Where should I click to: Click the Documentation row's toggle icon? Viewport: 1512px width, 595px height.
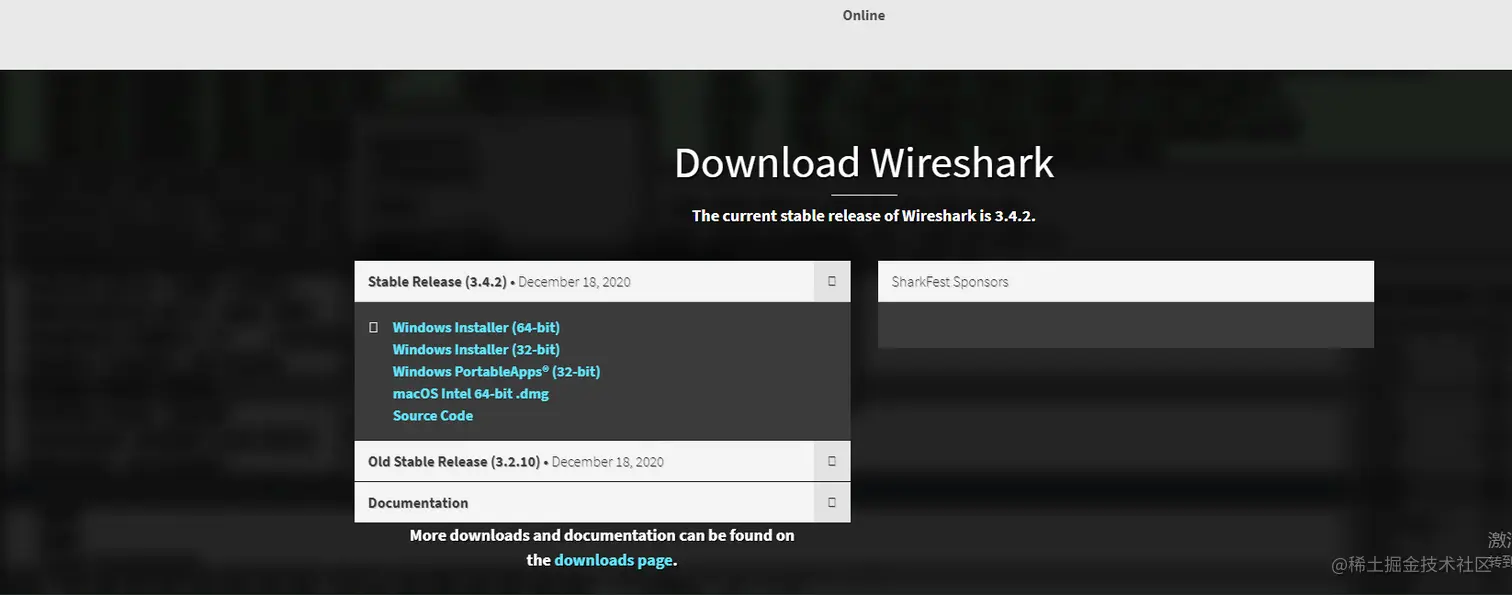point(832,502)
